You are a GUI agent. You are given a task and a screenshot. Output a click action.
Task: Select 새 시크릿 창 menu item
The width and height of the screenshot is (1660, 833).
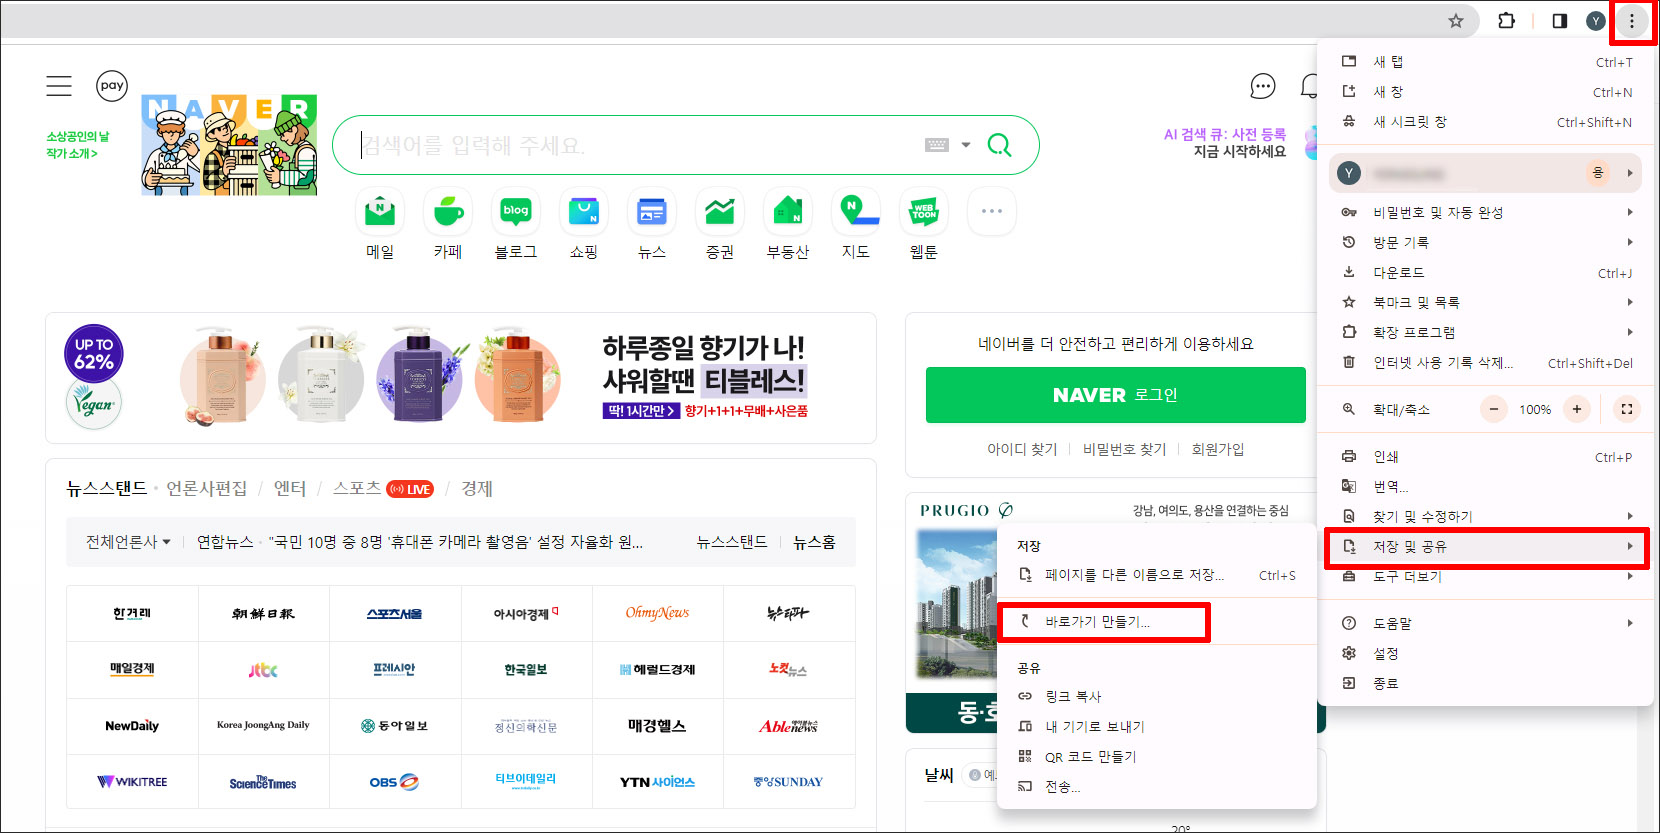tap(1487, 122)
